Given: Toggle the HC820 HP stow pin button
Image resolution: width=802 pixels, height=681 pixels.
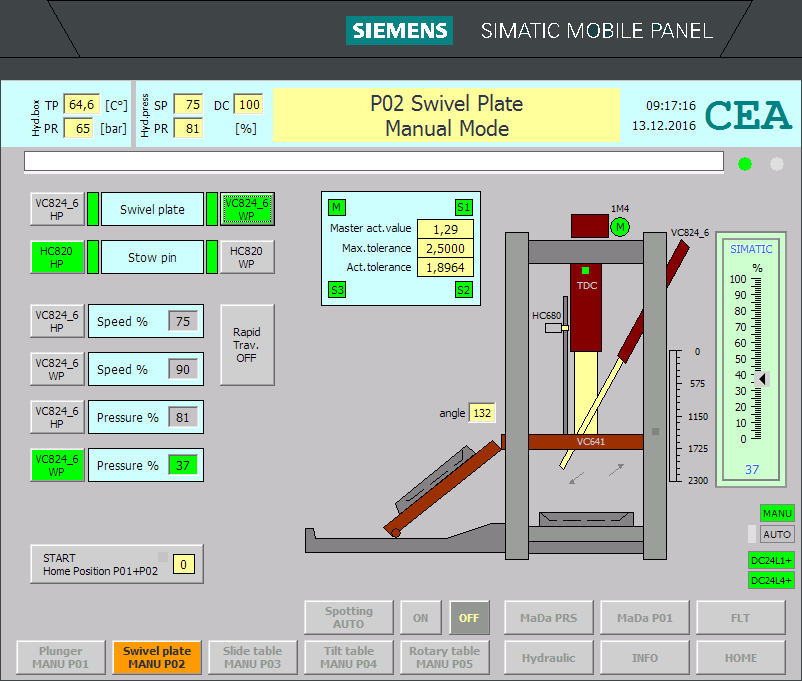Looking at the screenshot, I should tap(57, 257).
